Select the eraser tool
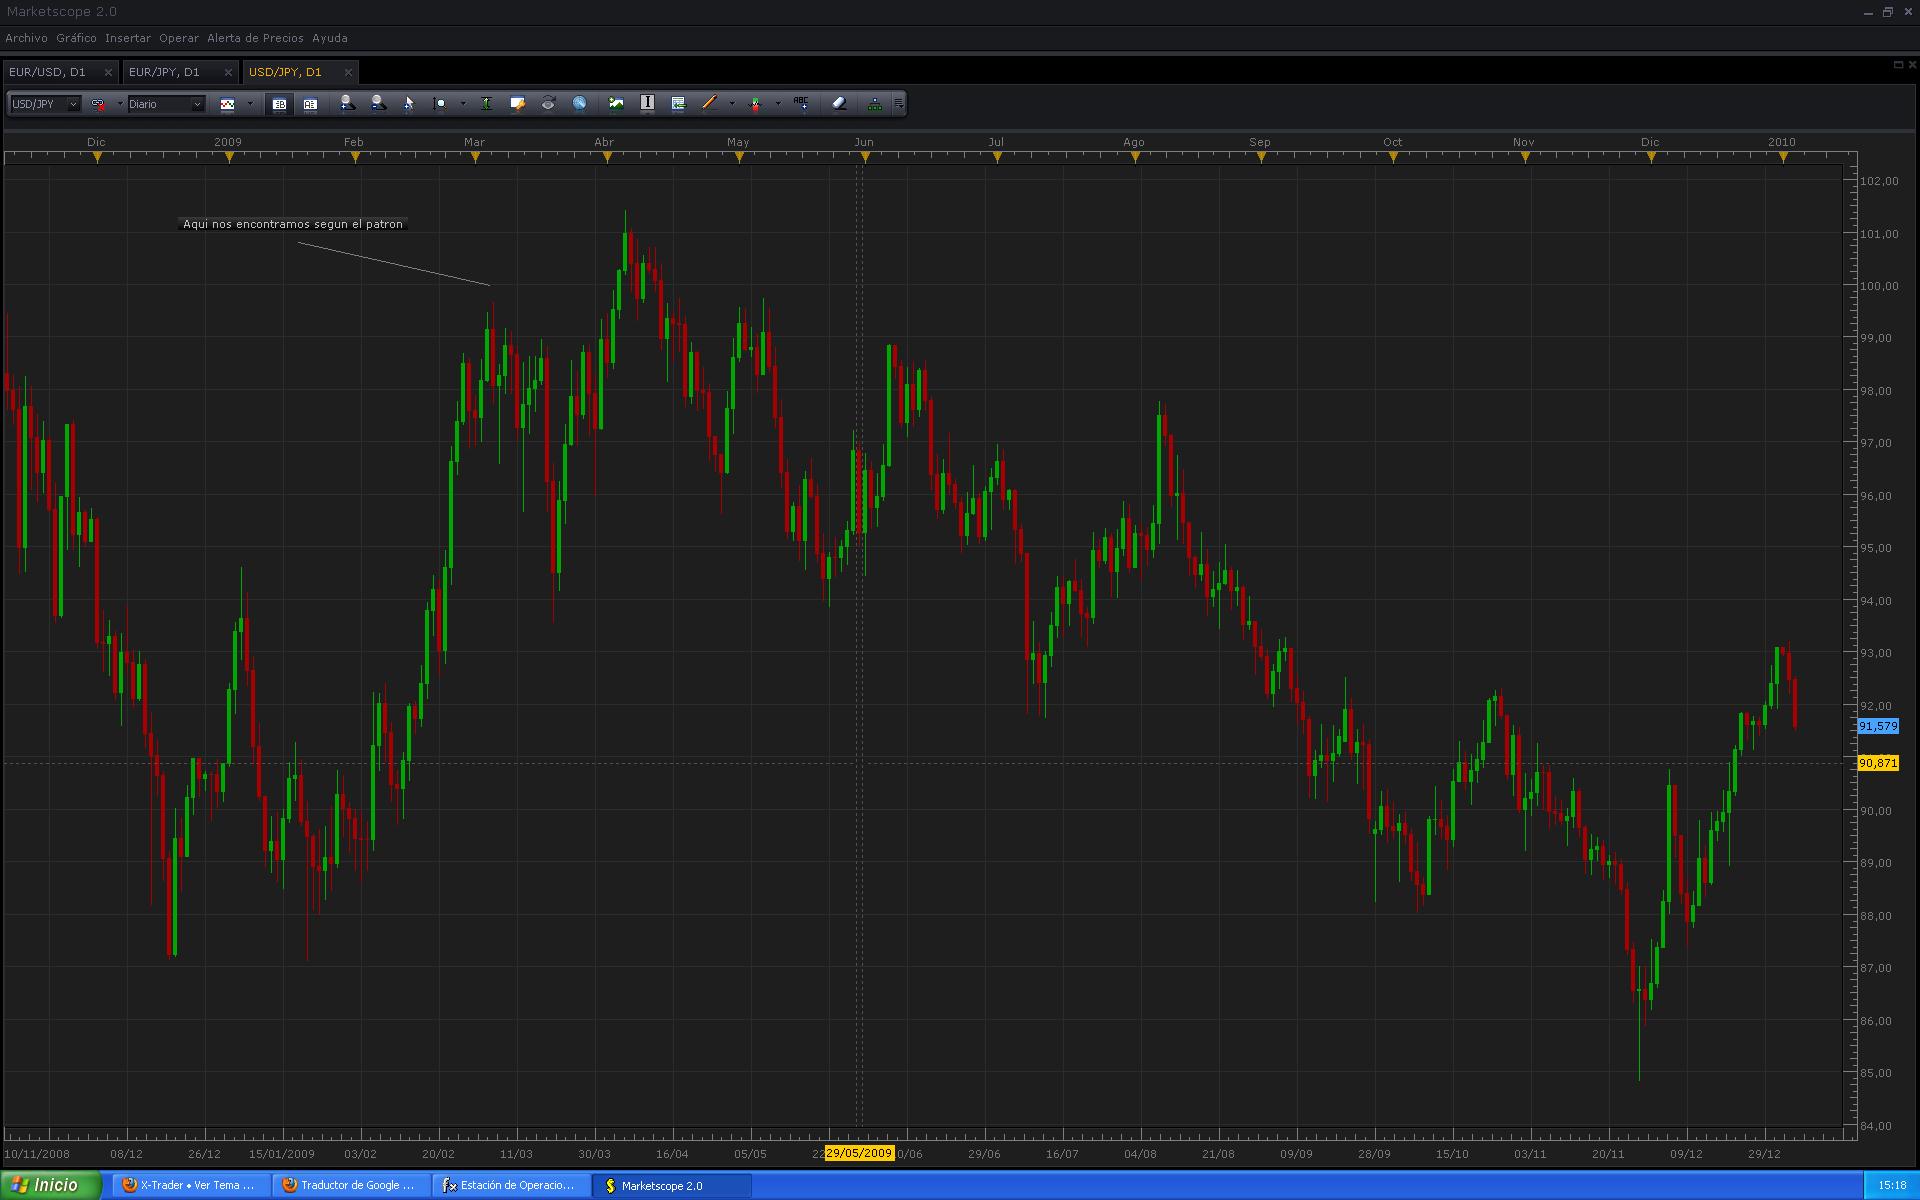The height and width of the screenshot is (1200, 1920). pyautogui.click(x=839, y=103)
